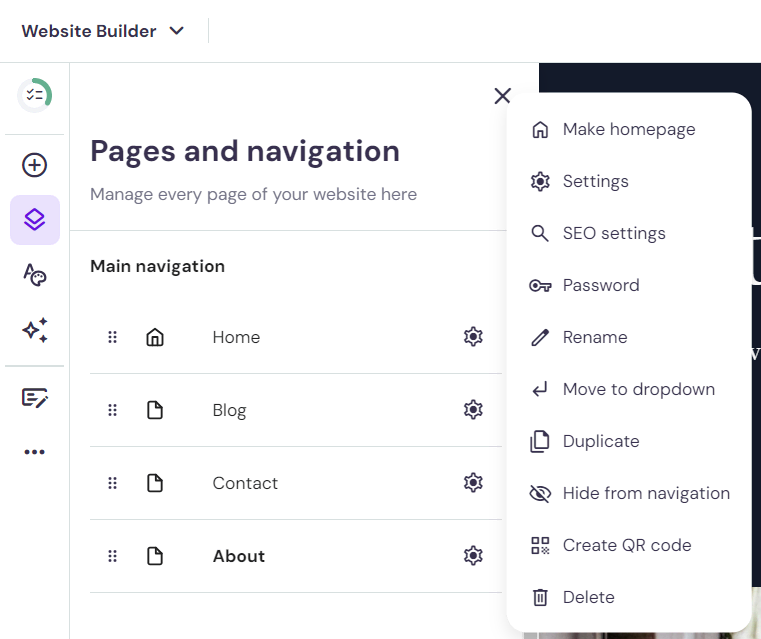Open the pages and navigation layers icon
The width and height of the screenshot is (761, 639).
tap(34, 220)
